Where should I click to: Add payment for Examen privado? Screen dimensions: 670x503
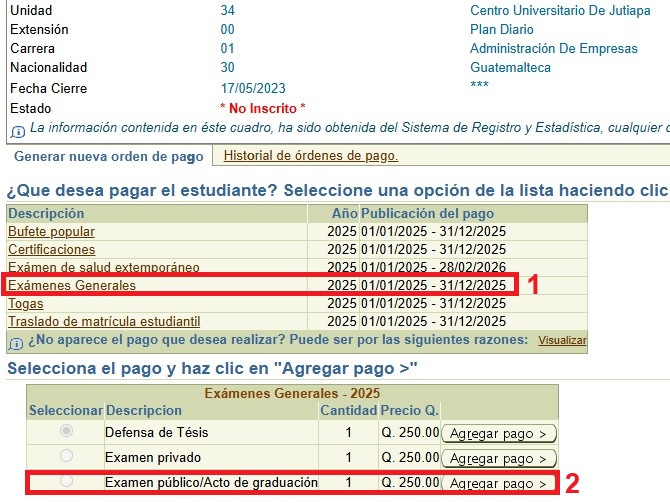pyautogui.click(x=499, y=458)
